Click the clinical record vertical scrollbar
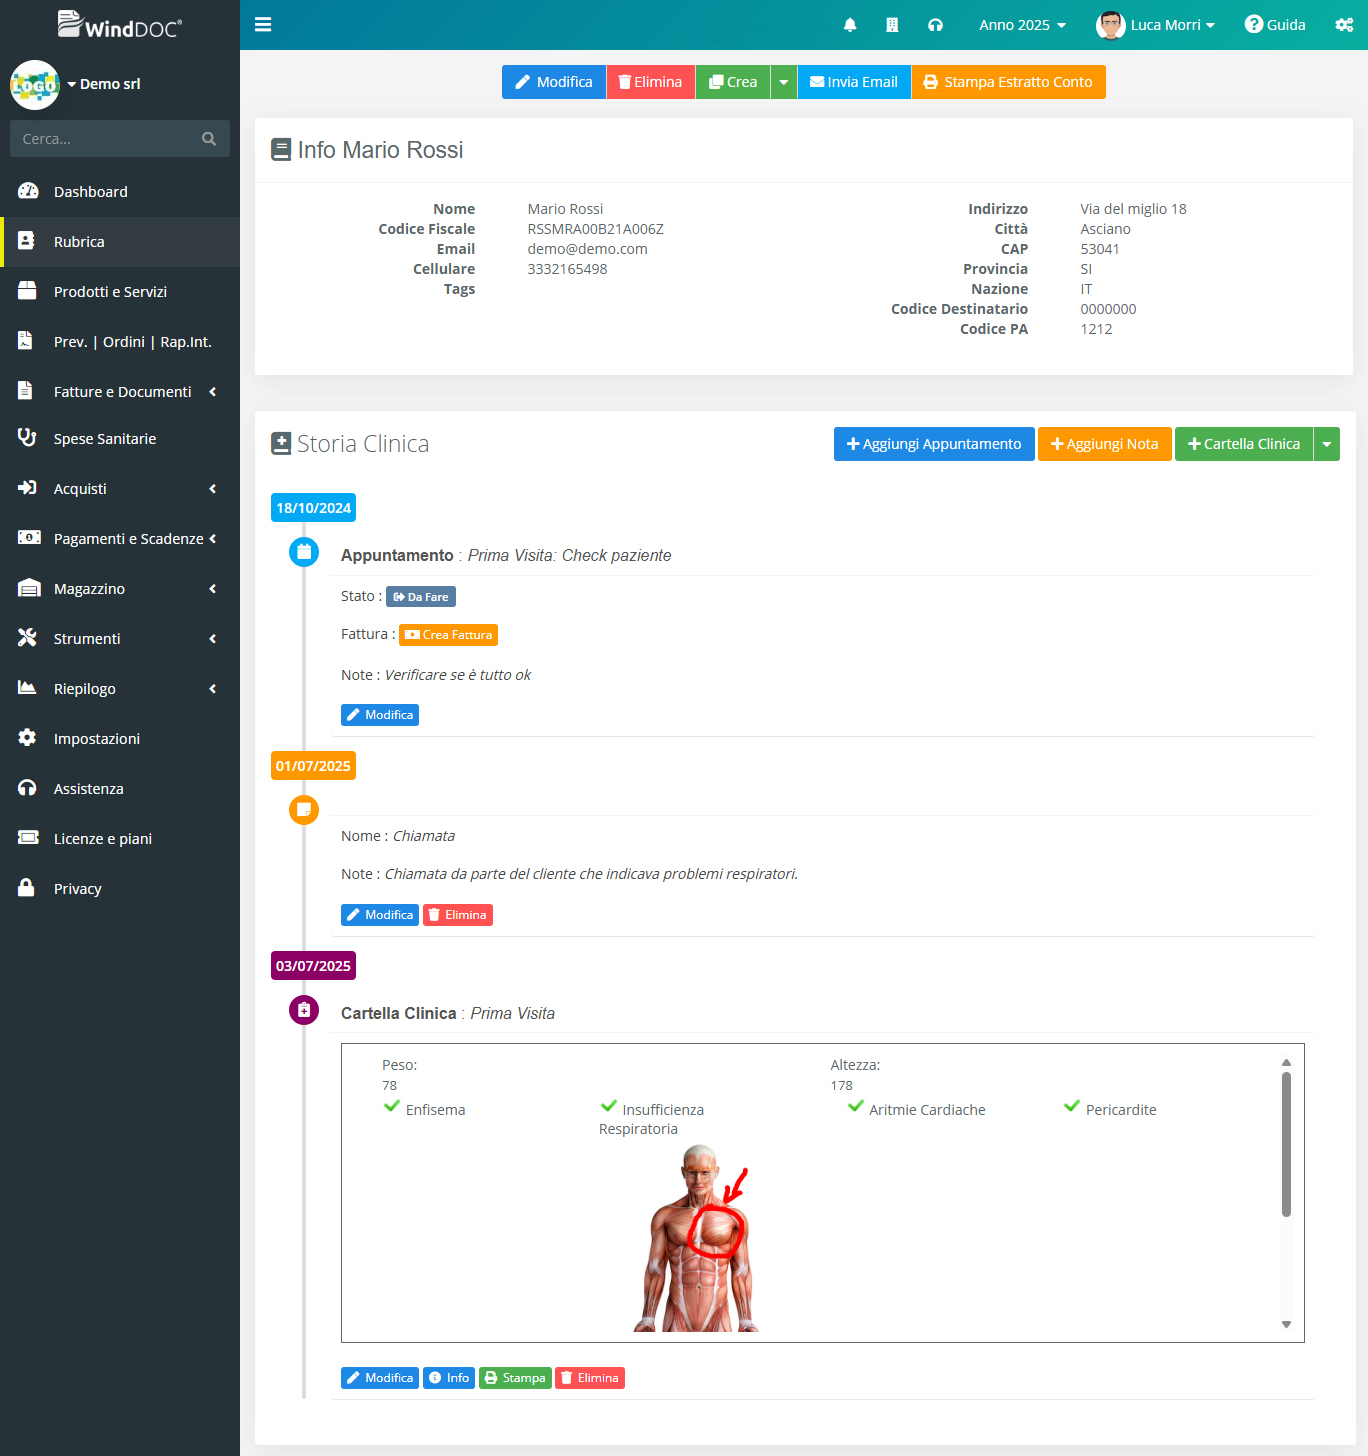This screenshot has height=1456, width=1368. point(1286,1144)
